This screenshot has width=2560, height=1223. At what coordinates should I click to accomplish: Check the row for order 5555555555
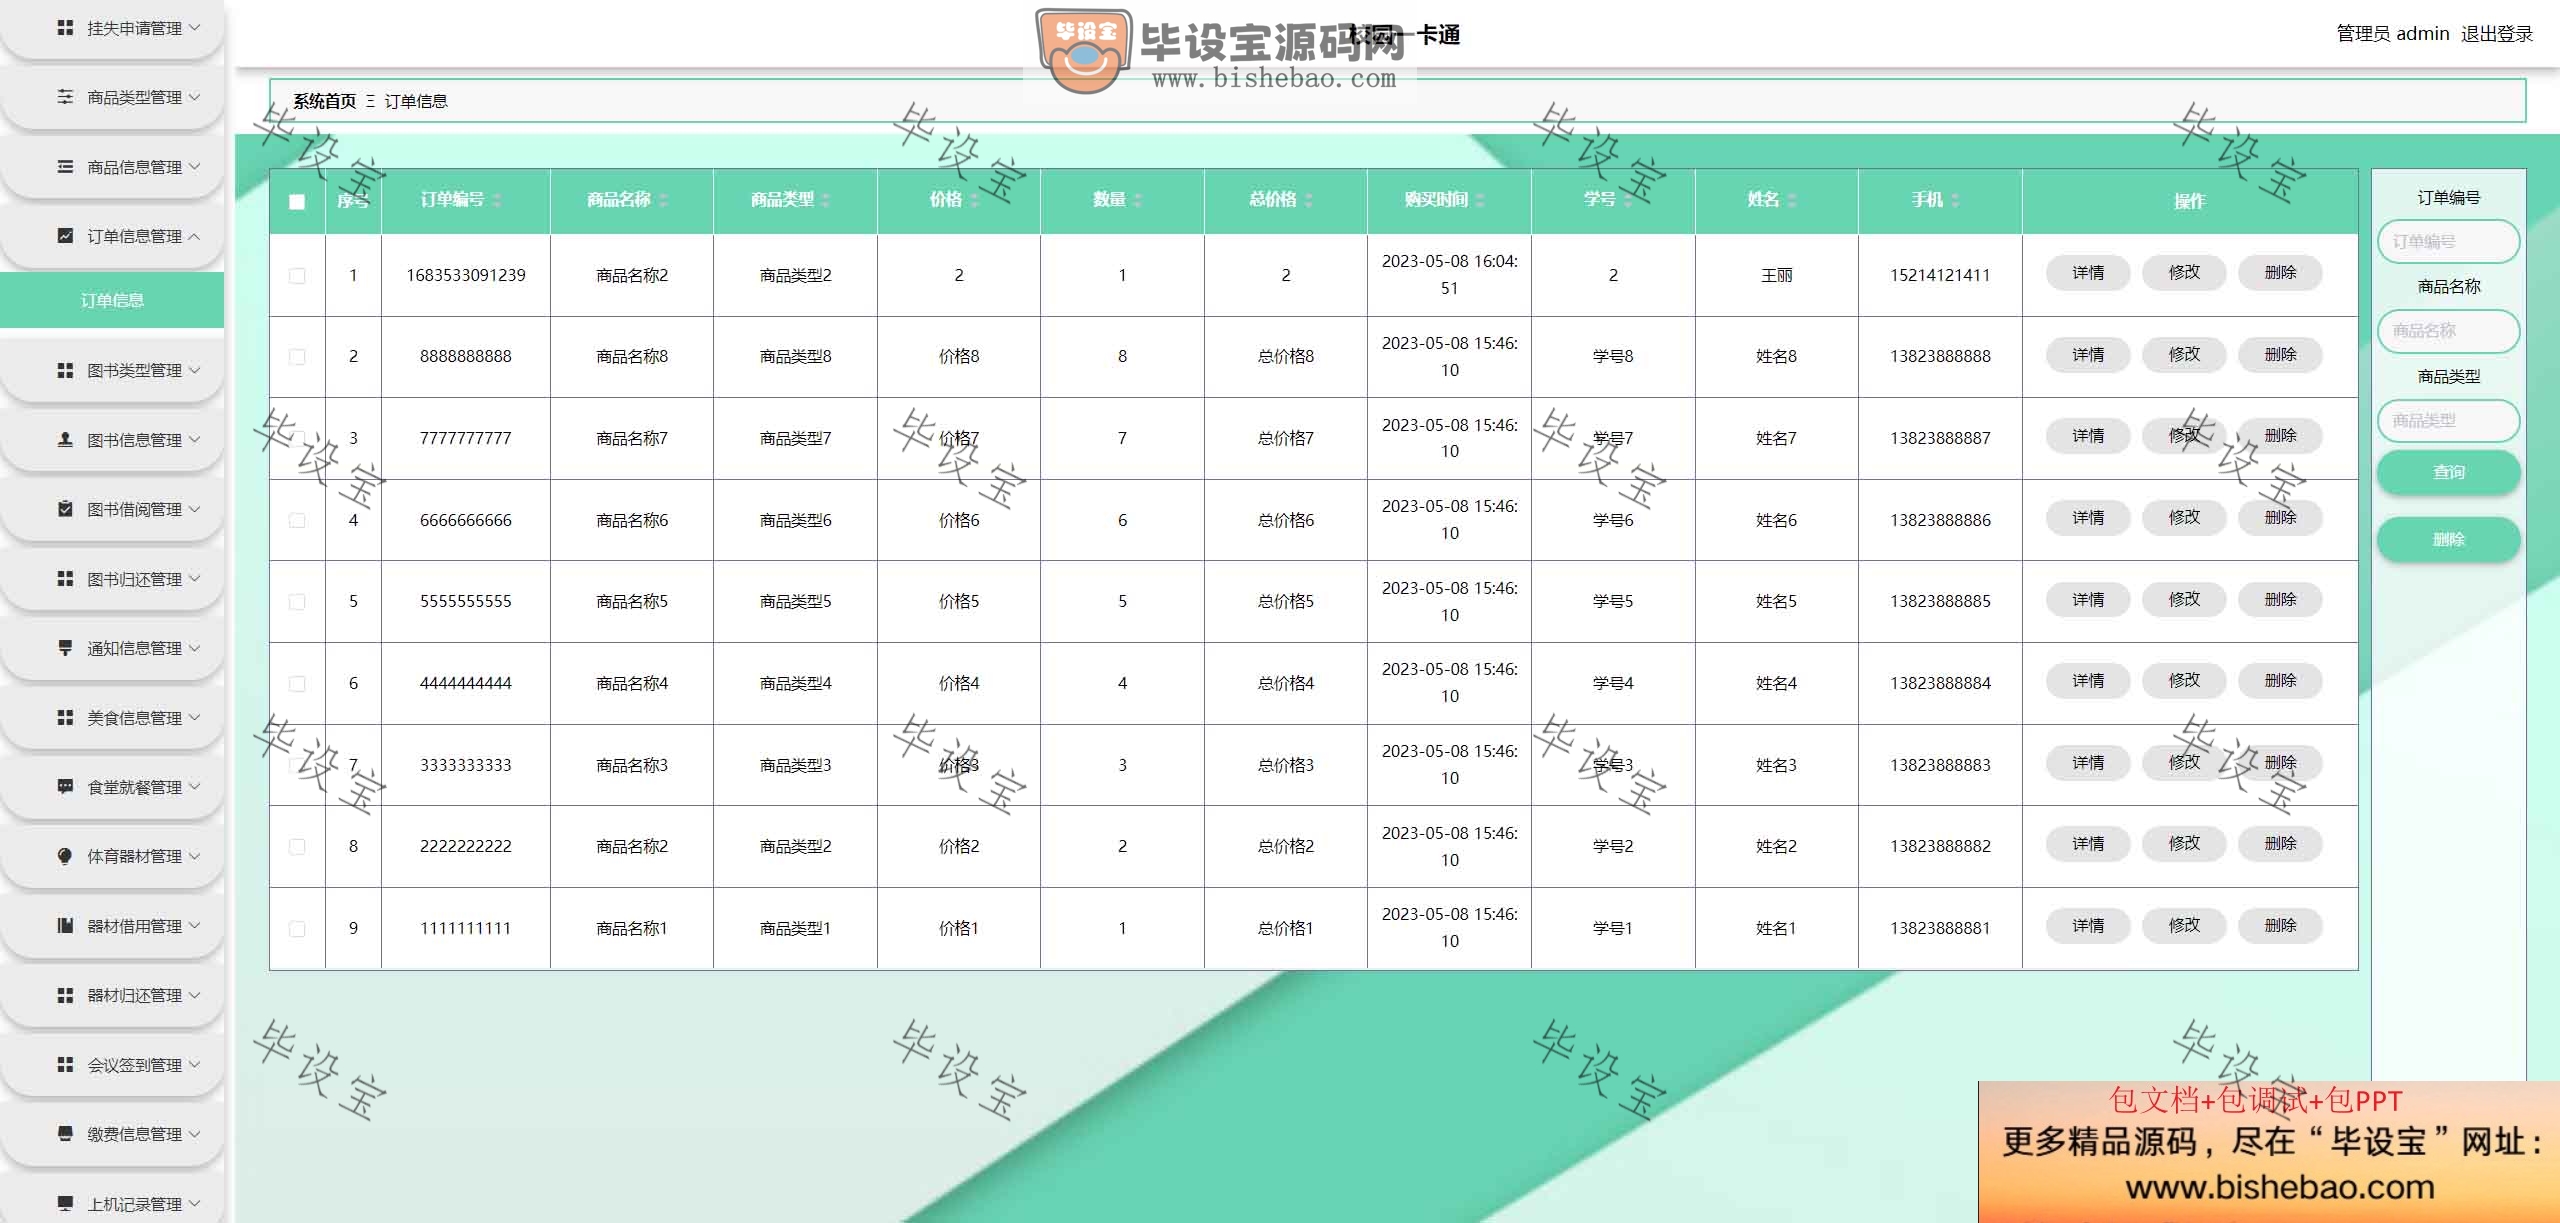click(297, 602)
